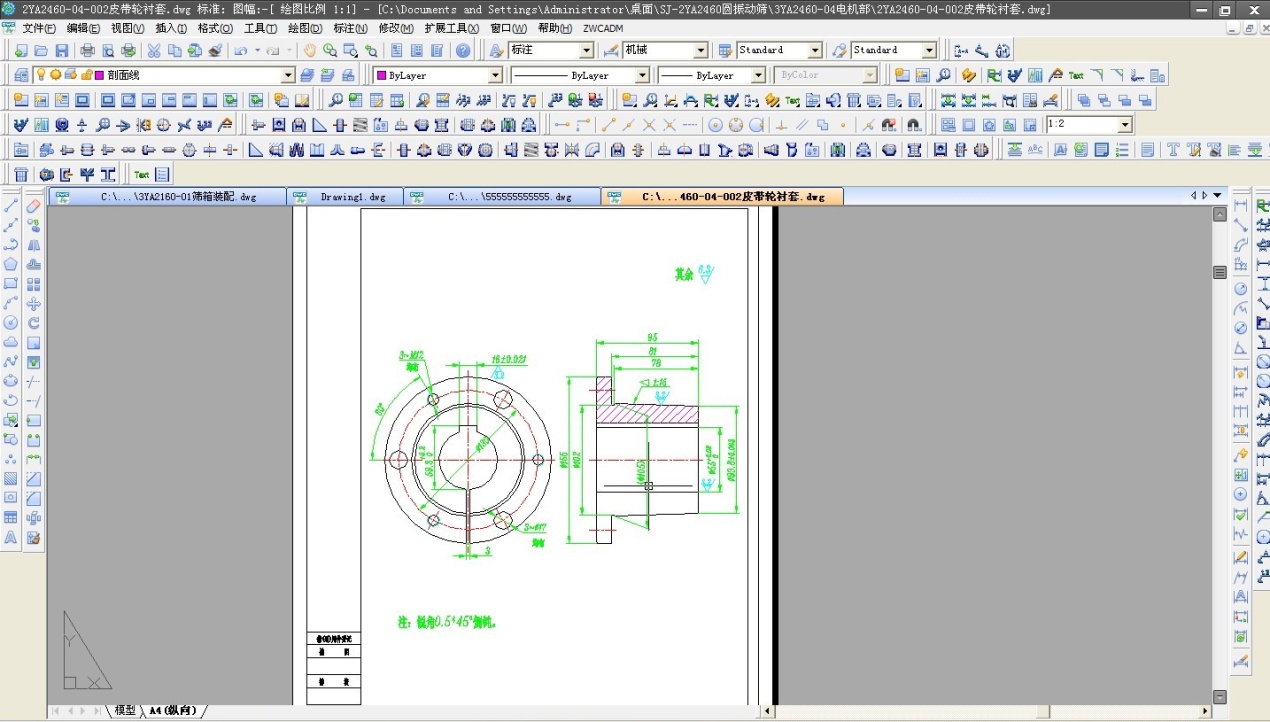Select the Line draw tool
Screen dimensions: 1270x722
coord(11,205)
